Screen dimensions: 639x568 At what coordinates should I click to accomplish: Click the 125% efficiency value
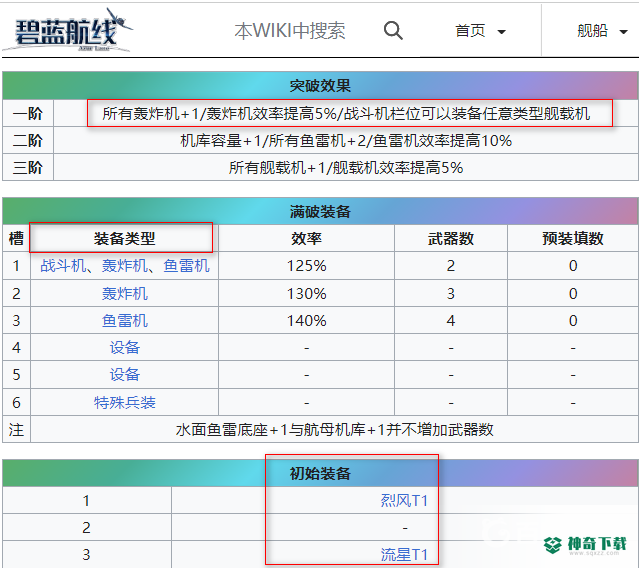pyautogui.click(x=306, y=266)
